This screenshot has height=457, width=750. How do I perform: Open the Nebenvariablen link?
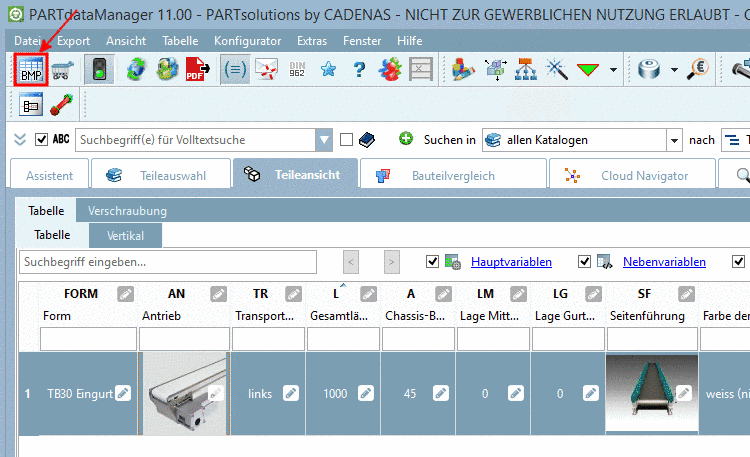664,262
